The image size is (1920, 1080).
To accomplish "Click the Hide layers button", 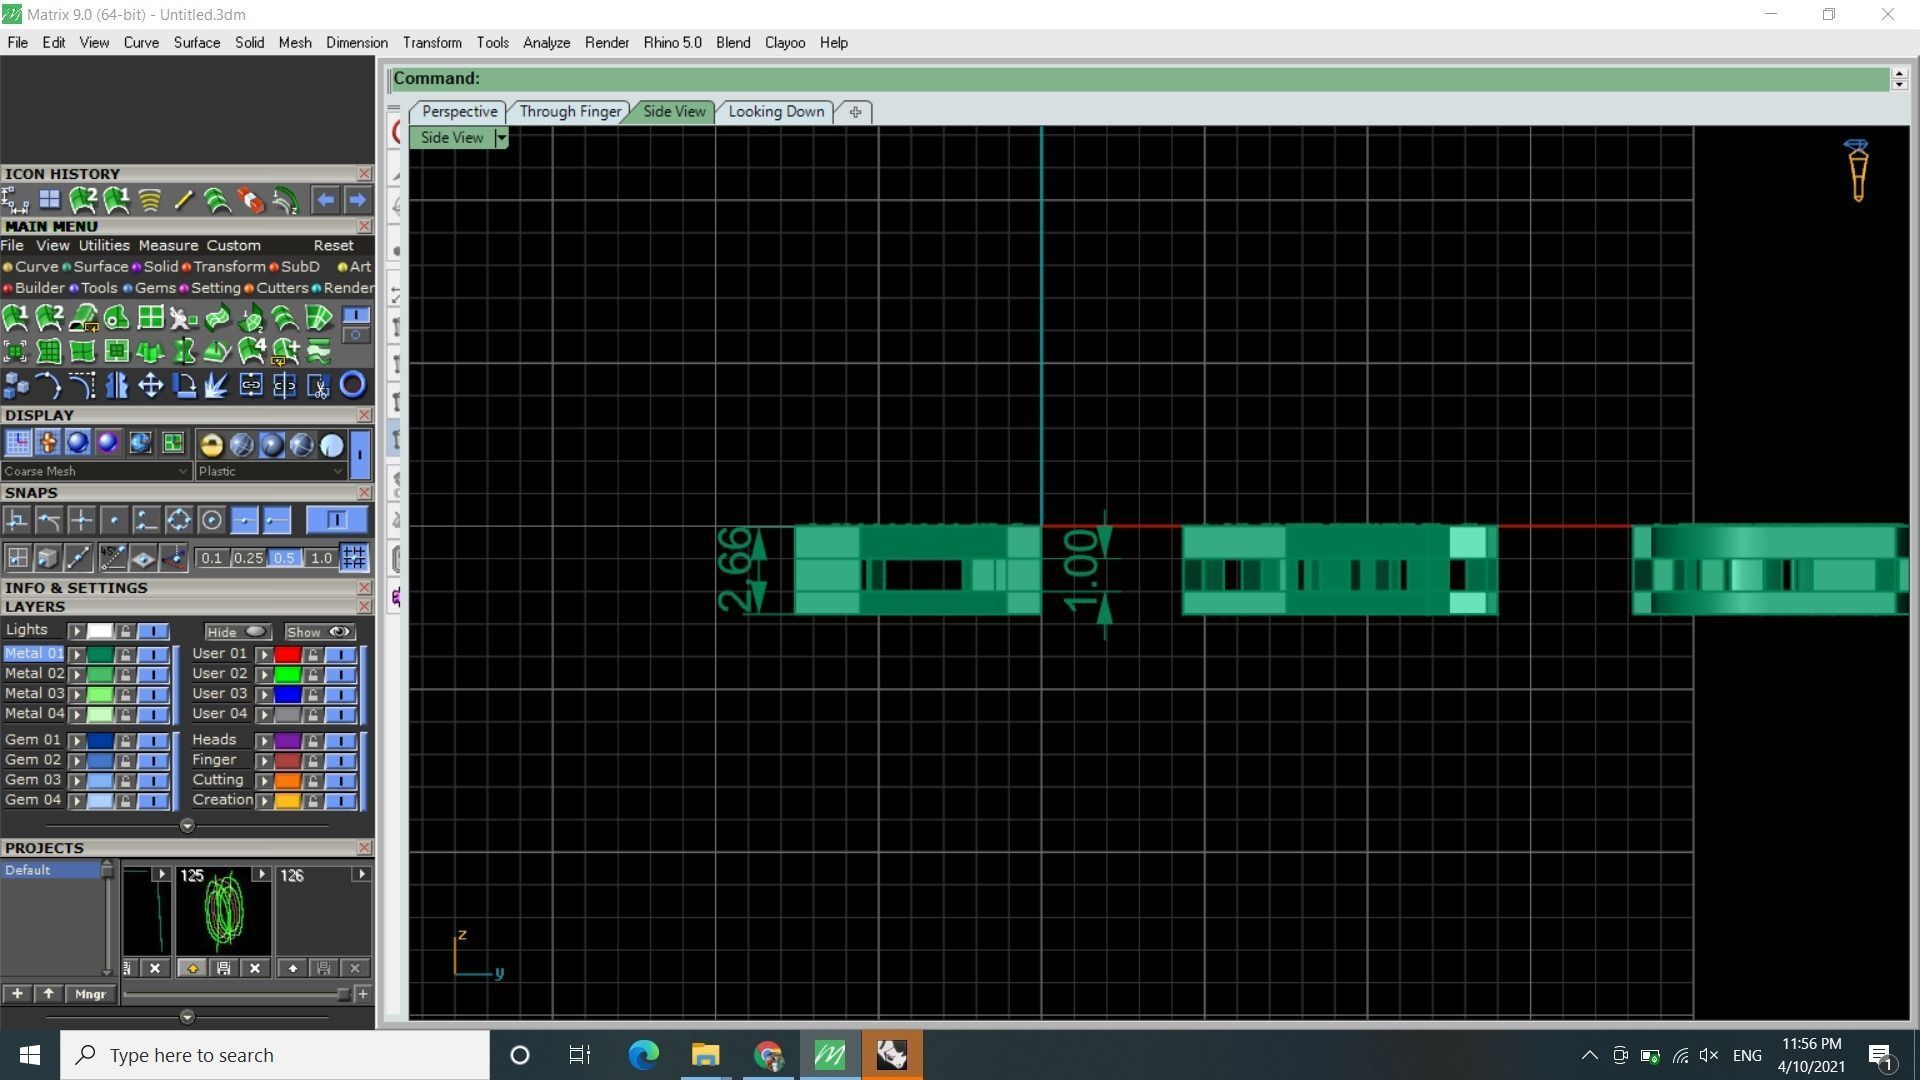I will (x=236, y=632).
